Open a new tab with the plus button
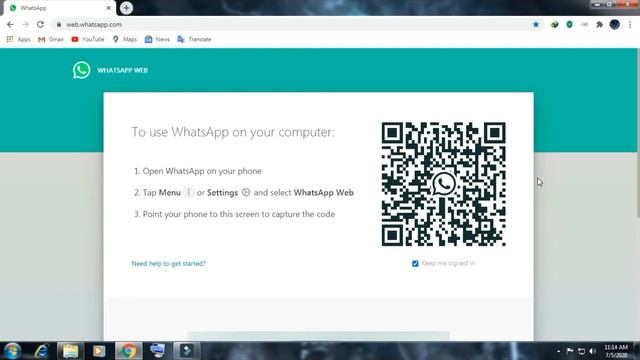 (126, 8)
